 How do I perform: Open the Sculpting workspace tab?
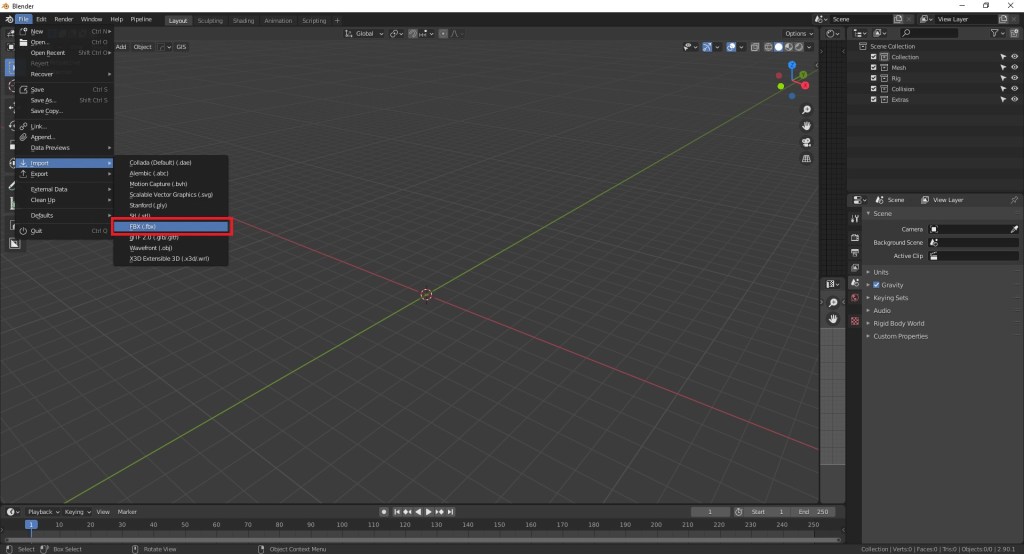point(210,20)
